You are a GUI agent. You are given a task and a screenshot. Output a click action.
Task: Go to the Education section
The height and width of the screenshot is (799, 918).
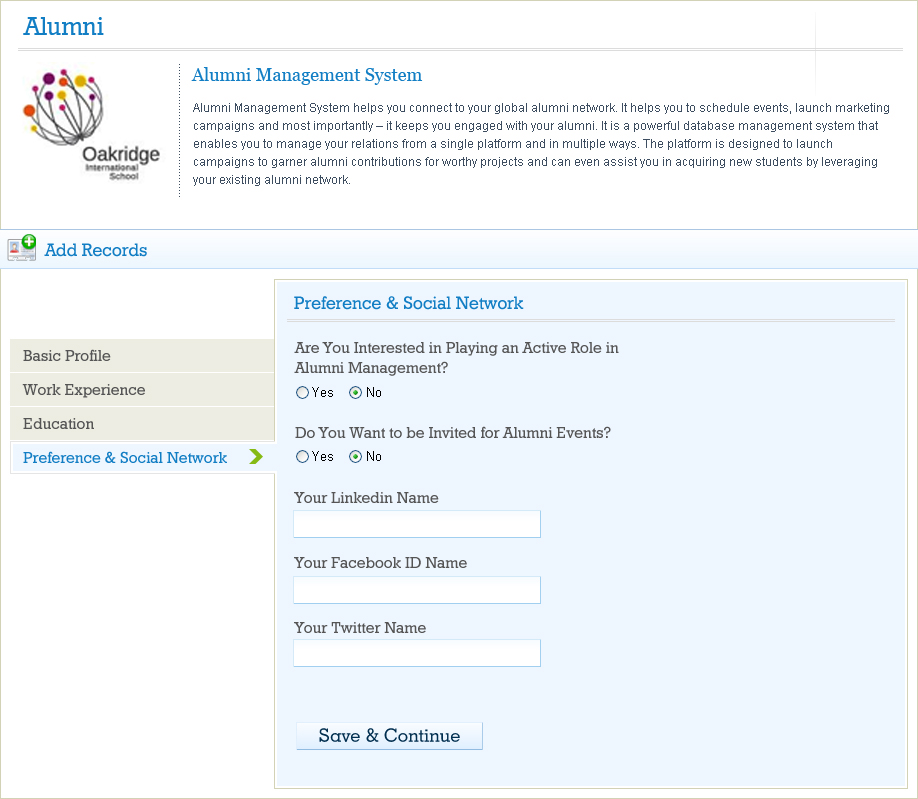click(x=59, y=424)
